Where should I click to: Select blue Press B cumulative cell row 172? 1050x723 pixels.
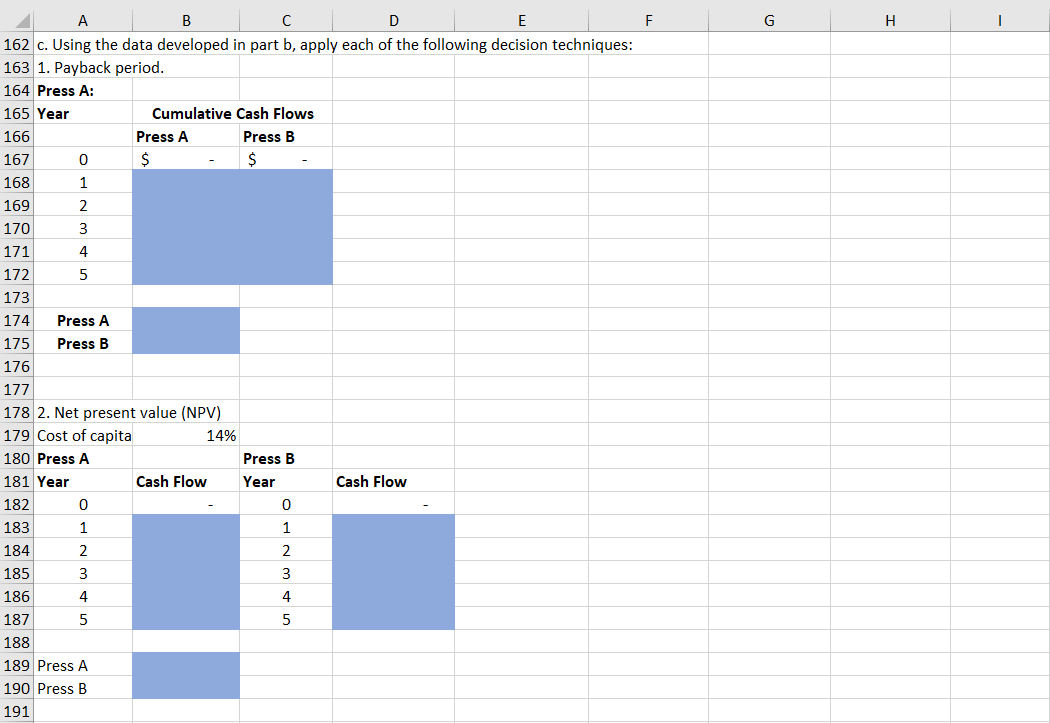click(286, 274)
